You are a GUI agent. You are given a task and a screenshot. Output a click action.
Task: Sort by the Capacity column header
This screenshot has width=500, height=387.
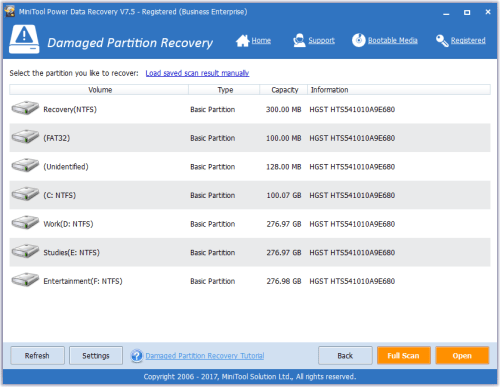point(284,90)
